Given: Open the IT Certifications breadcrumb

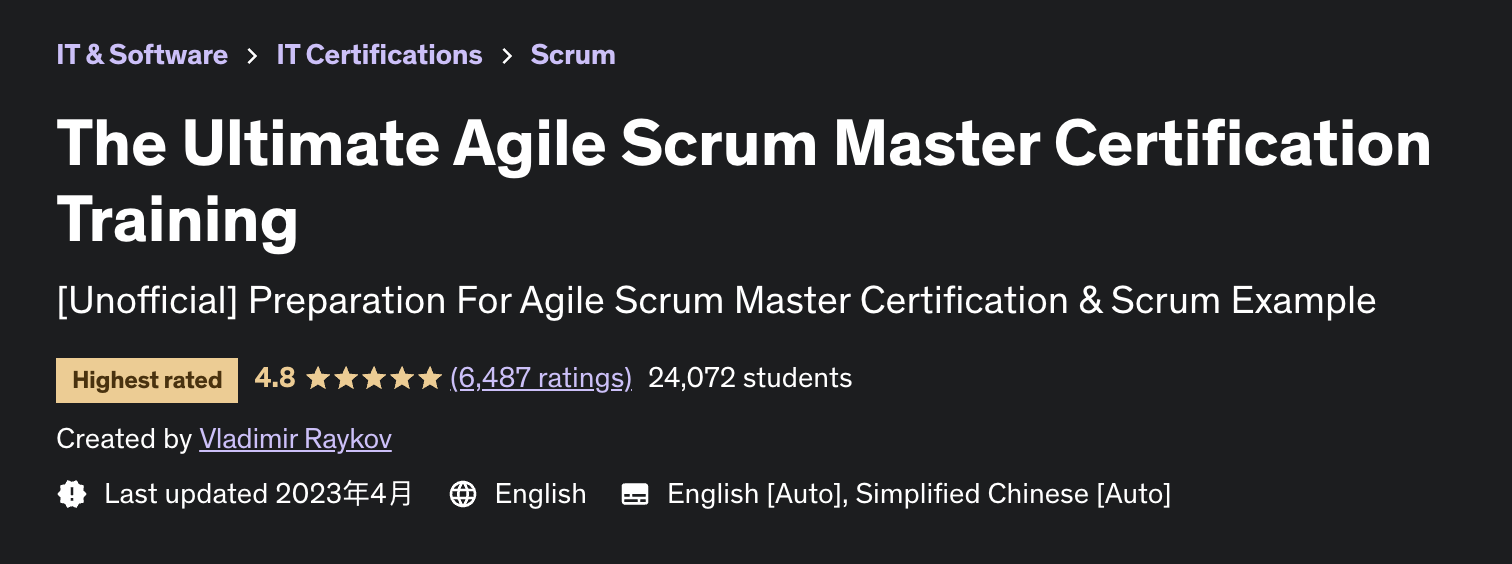Looking at the screenshot, I should pos(379,55).
